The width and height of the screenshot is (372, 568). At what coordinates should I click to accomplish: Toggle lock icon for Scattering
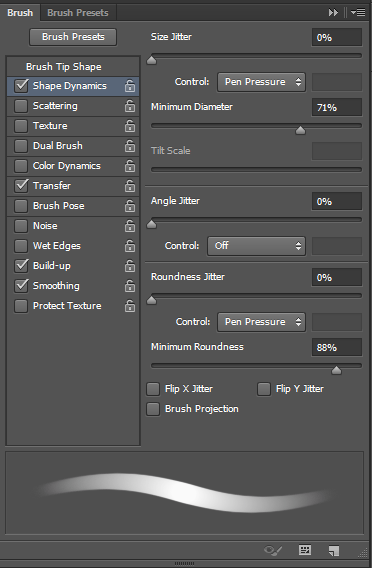130,106
